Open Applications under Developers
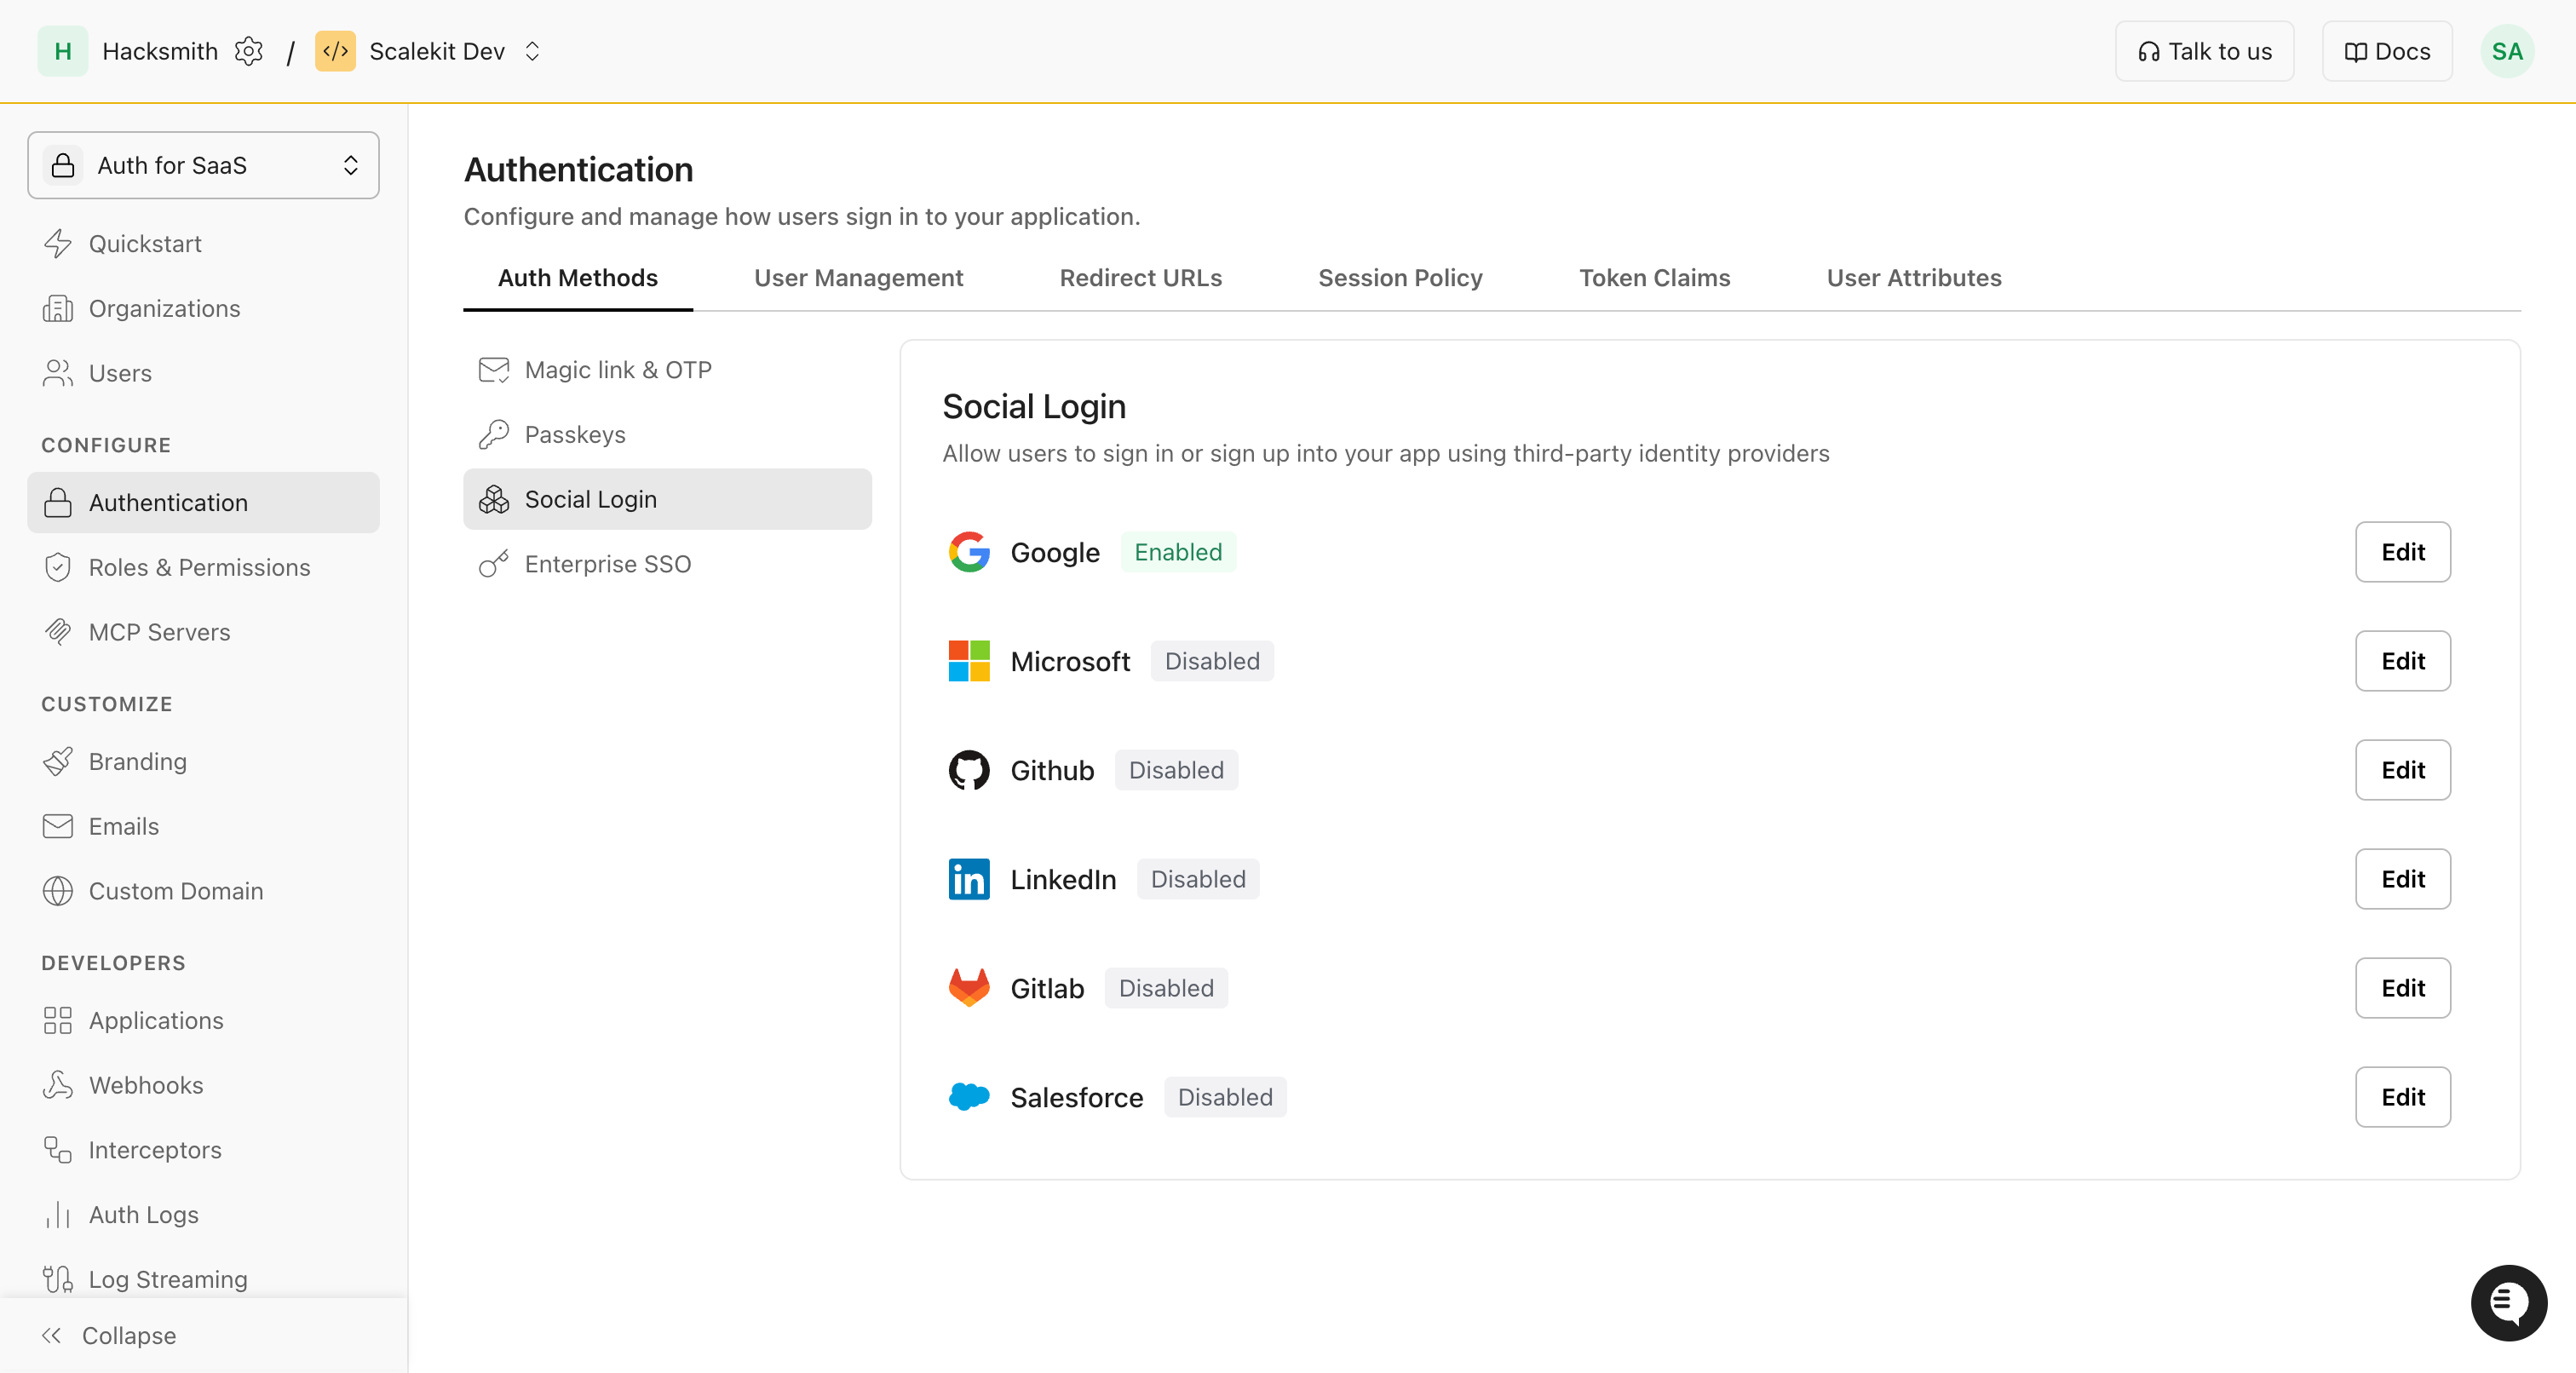Screen dimensions: 2576x1373 [203, 1020]
